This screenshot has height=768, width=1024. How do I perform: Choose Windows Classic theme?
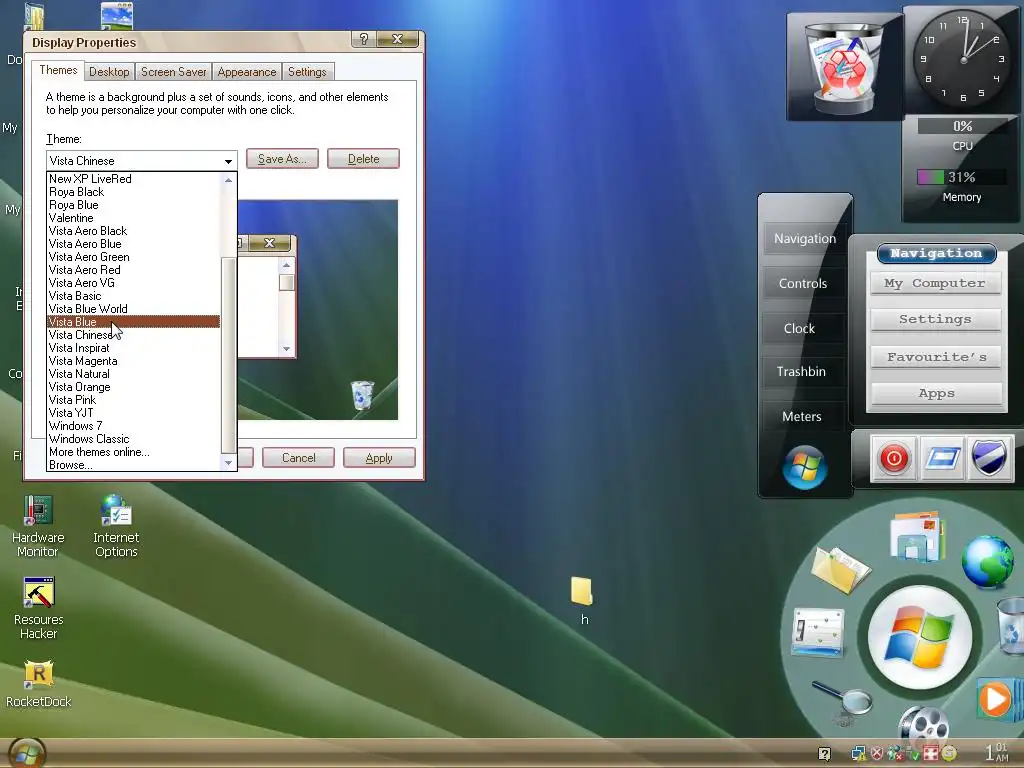pyautogui.click(x=134, y=439)
